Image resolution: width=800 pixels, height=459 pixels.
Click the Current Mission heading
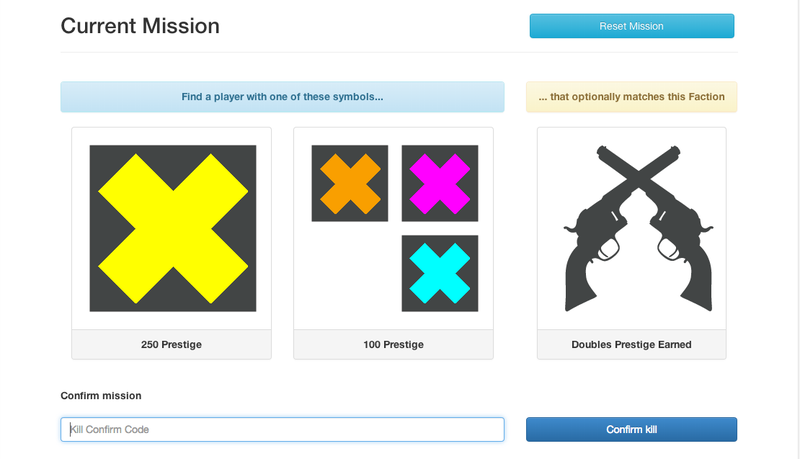[x=140, y=26]
